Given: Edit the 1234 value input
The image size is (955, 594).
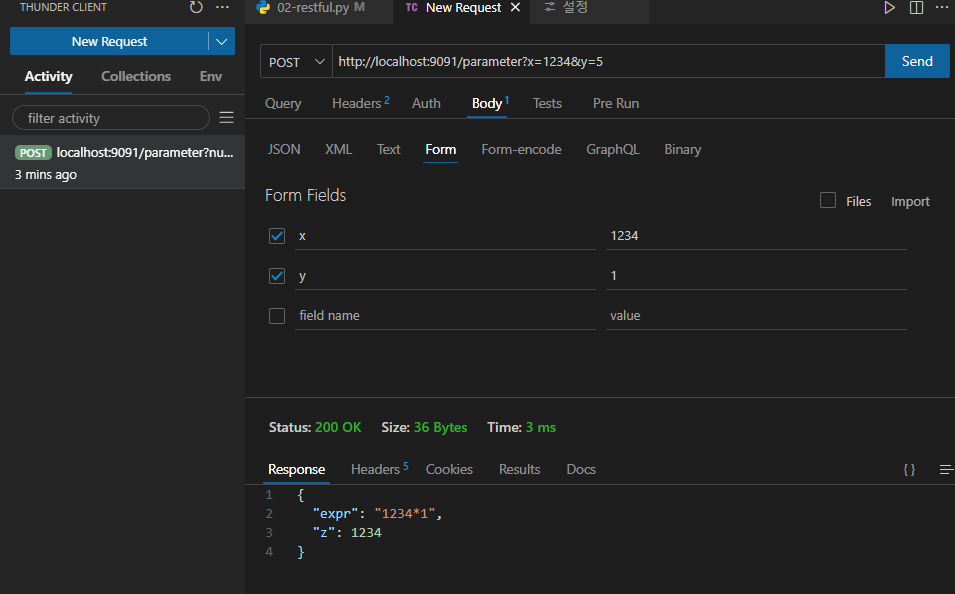Looking at the screenshot, I should pyautogui.click(x=756, y=236).
